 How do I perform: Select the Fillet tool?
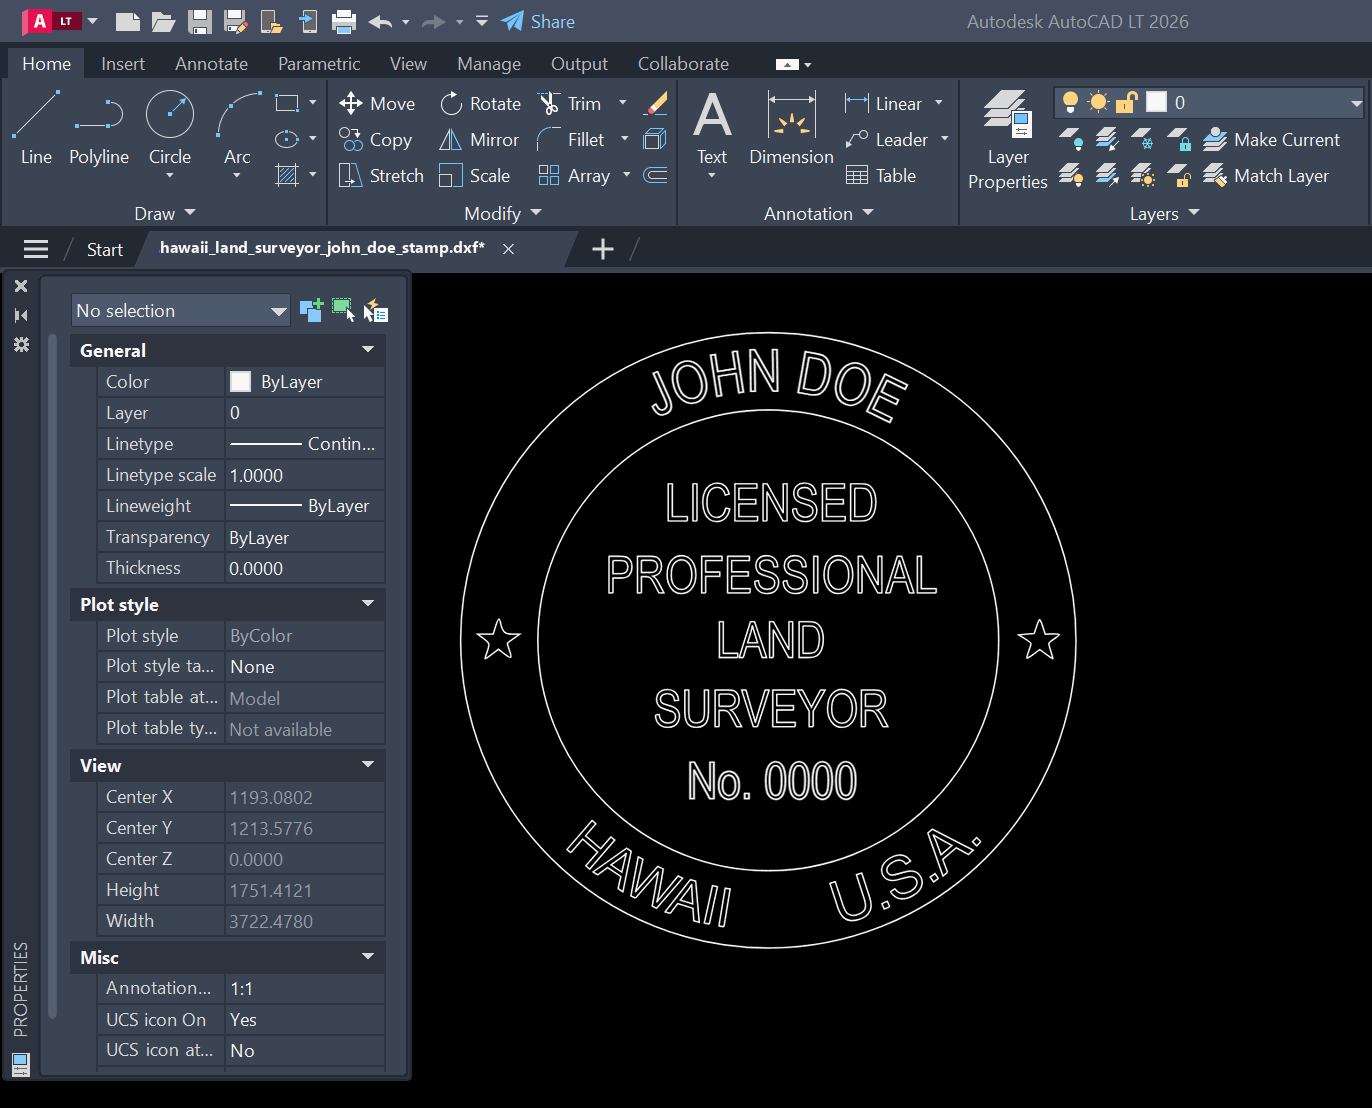pyautogui.click(x=571, y=139)
